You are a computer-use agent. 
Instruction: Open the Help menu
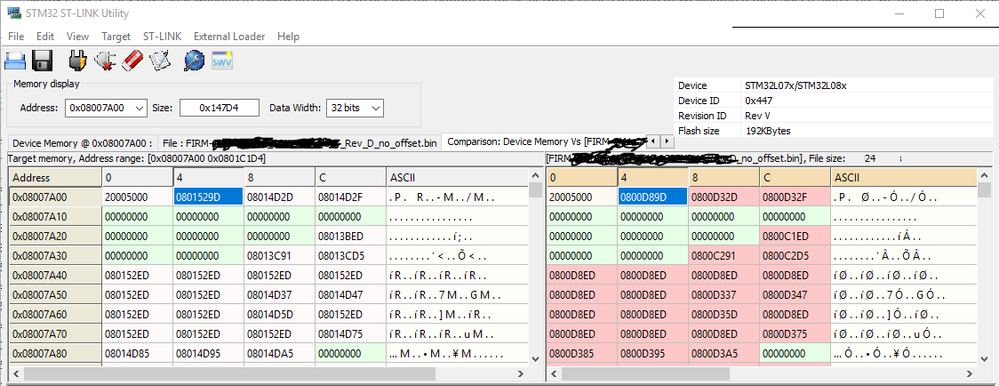(x=288, y=36)
